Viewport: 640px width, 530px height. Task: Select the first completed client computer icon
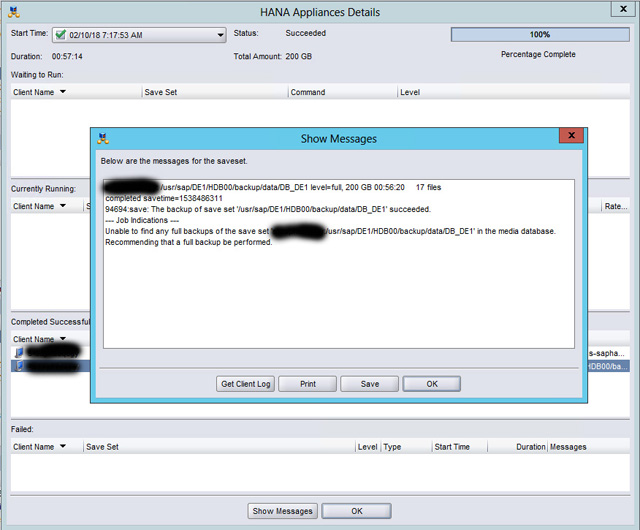point(19,352)
